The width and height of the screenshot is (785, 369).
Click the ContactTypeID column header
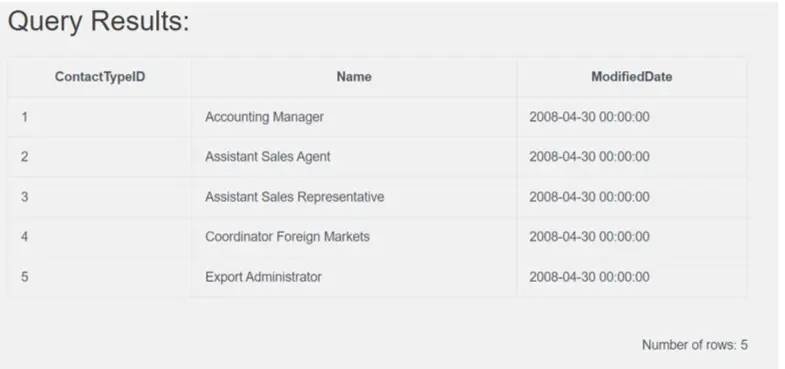(x=100, y=77)
